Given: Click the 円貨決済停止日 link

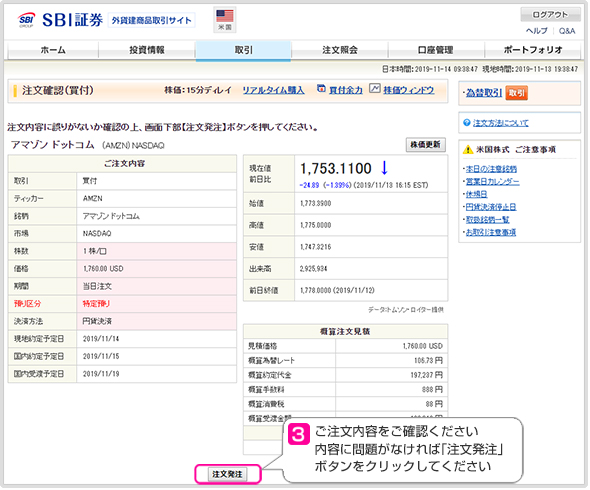Looking at the screenshot, I should pyautogui.click(x=491, y=207).
